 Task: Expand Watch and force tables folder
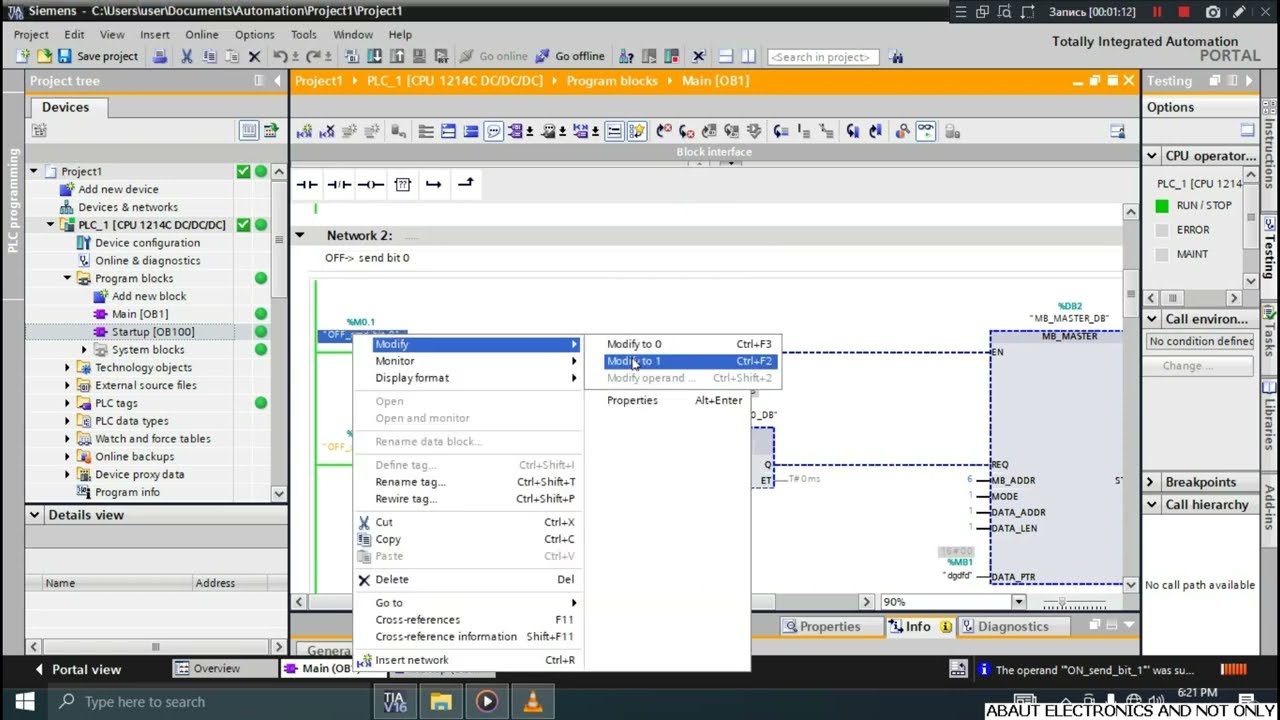[68, 439]
